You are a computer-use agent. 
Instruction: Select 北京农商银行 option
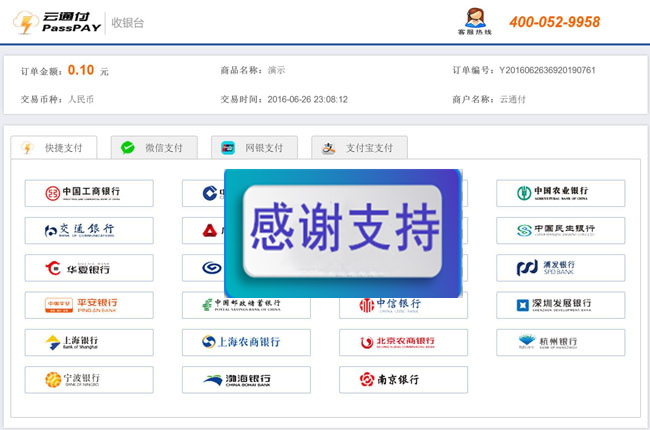[403, 343]
